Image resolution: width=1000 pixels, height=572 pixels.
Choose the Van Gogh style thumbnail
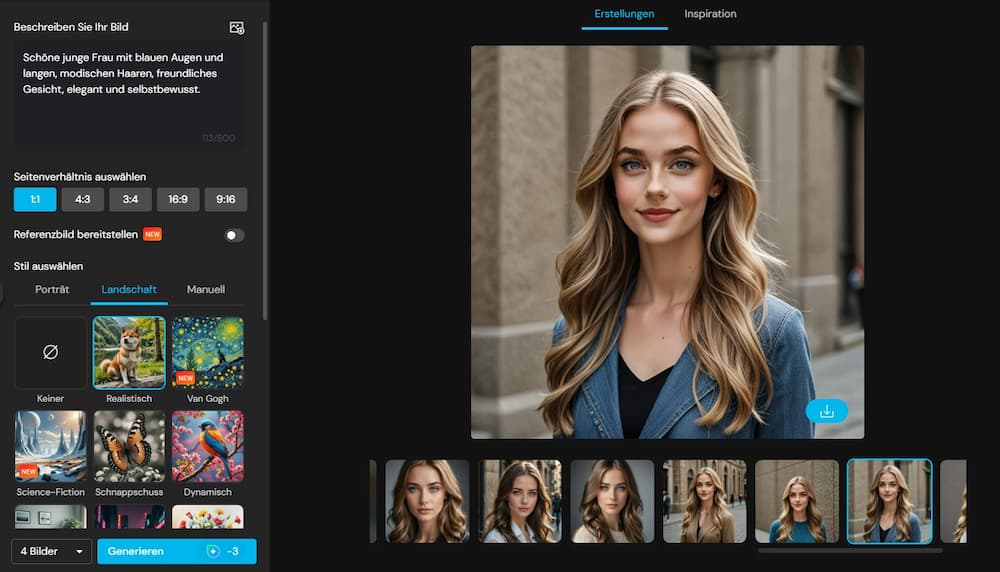click(x=207, y=353)
